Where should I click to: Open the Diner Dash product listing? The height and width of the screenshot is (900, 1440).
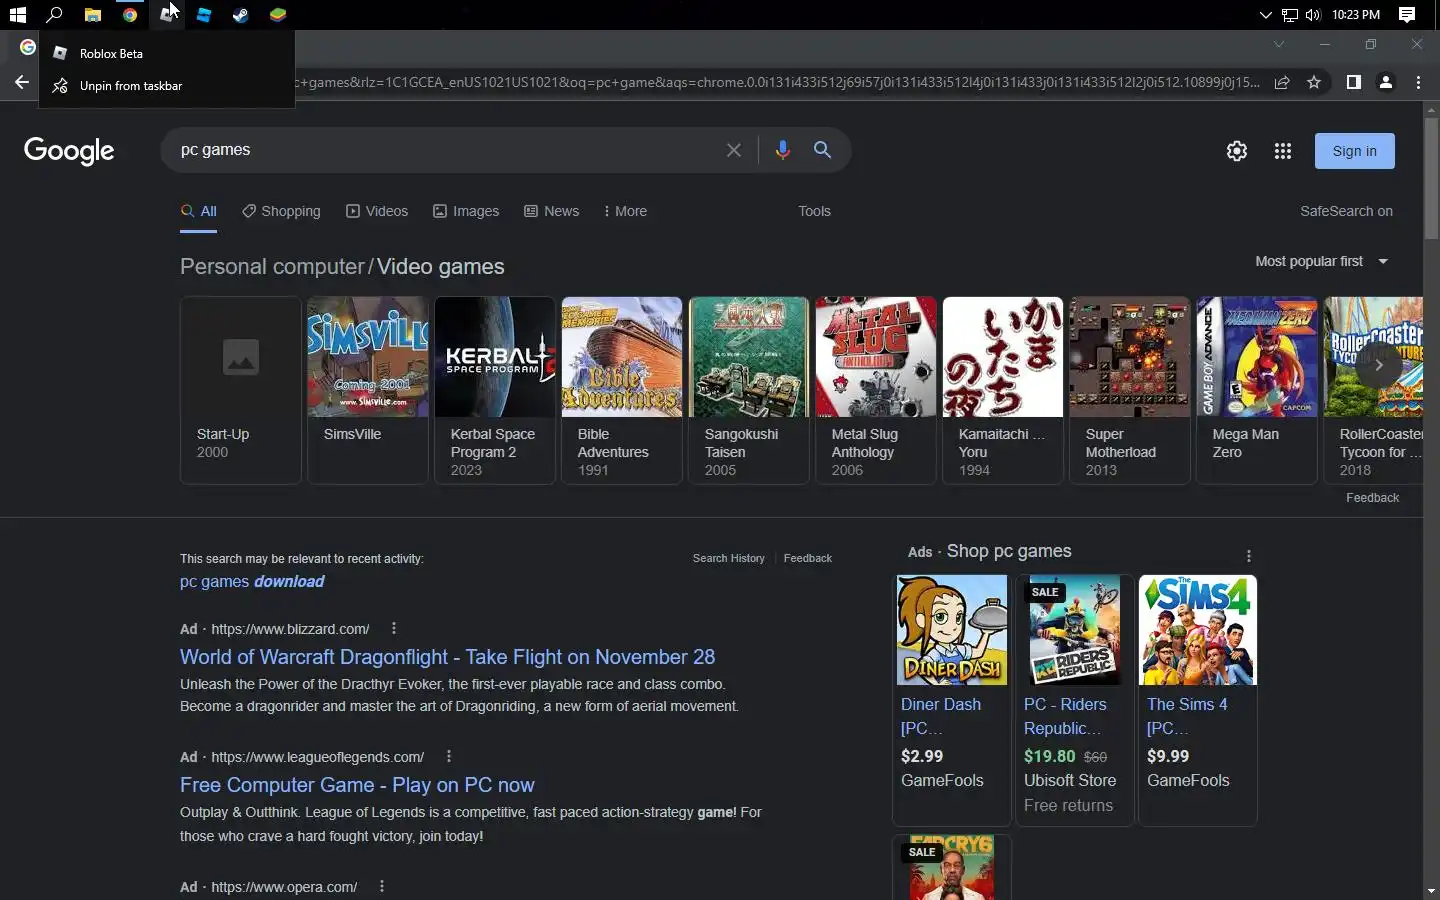951,700
